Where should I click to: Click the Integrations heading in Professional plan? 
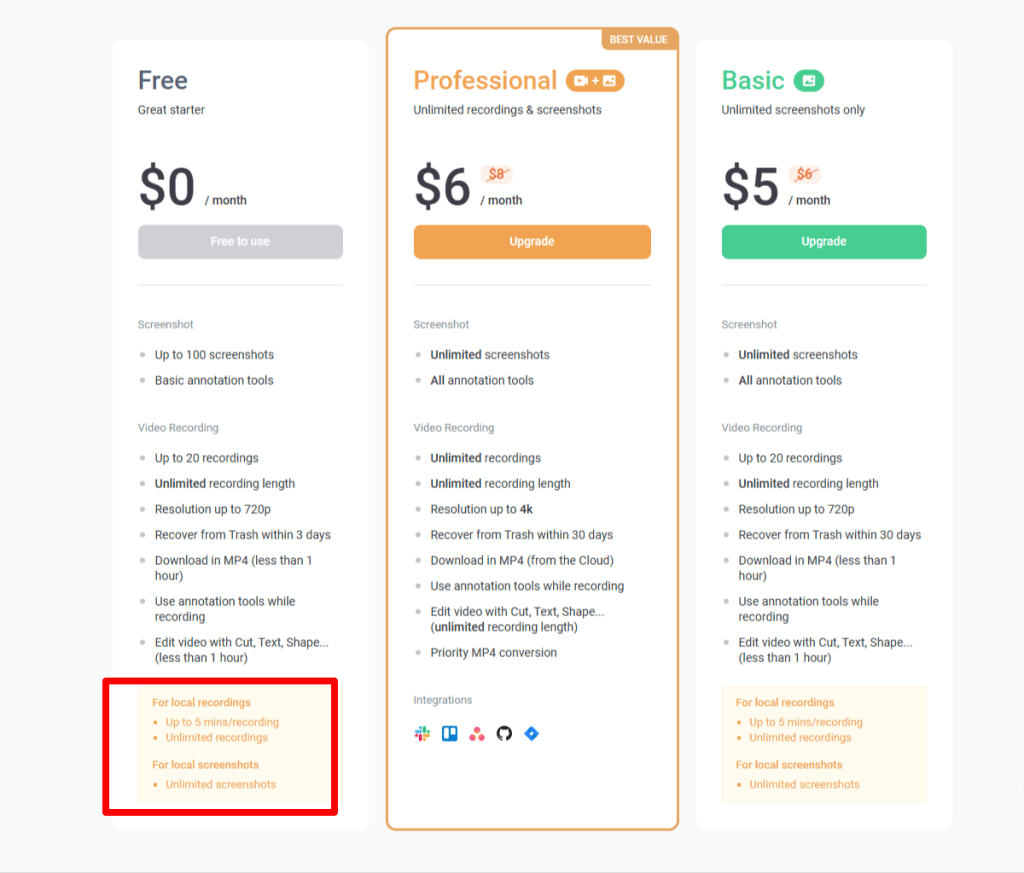[443, 700]
